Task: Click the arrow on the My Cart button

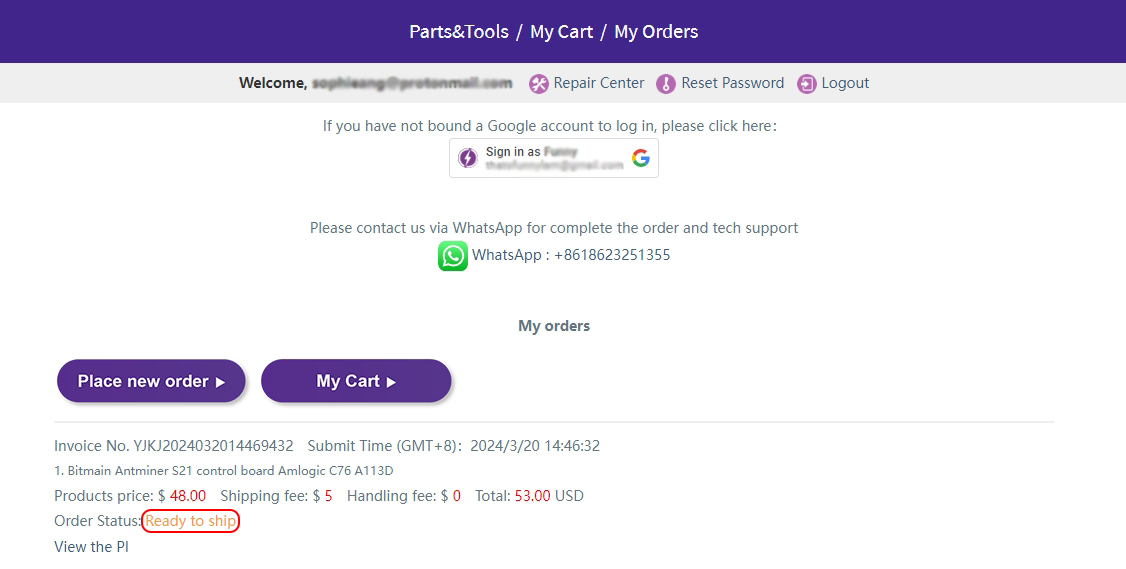Action: pyautogui.click(x=392, y=382)
